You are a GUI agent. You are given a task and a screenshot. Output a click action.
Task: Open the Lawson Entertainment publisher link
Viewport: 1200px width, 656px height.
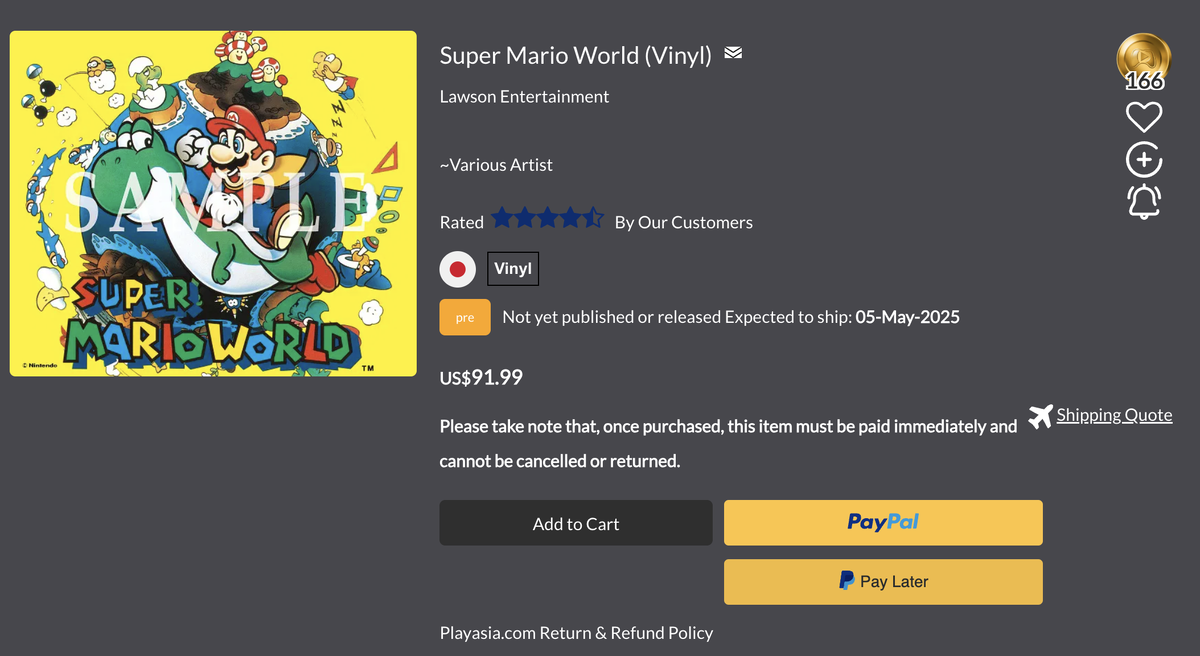pyautogui.click(x=524, y=97)
